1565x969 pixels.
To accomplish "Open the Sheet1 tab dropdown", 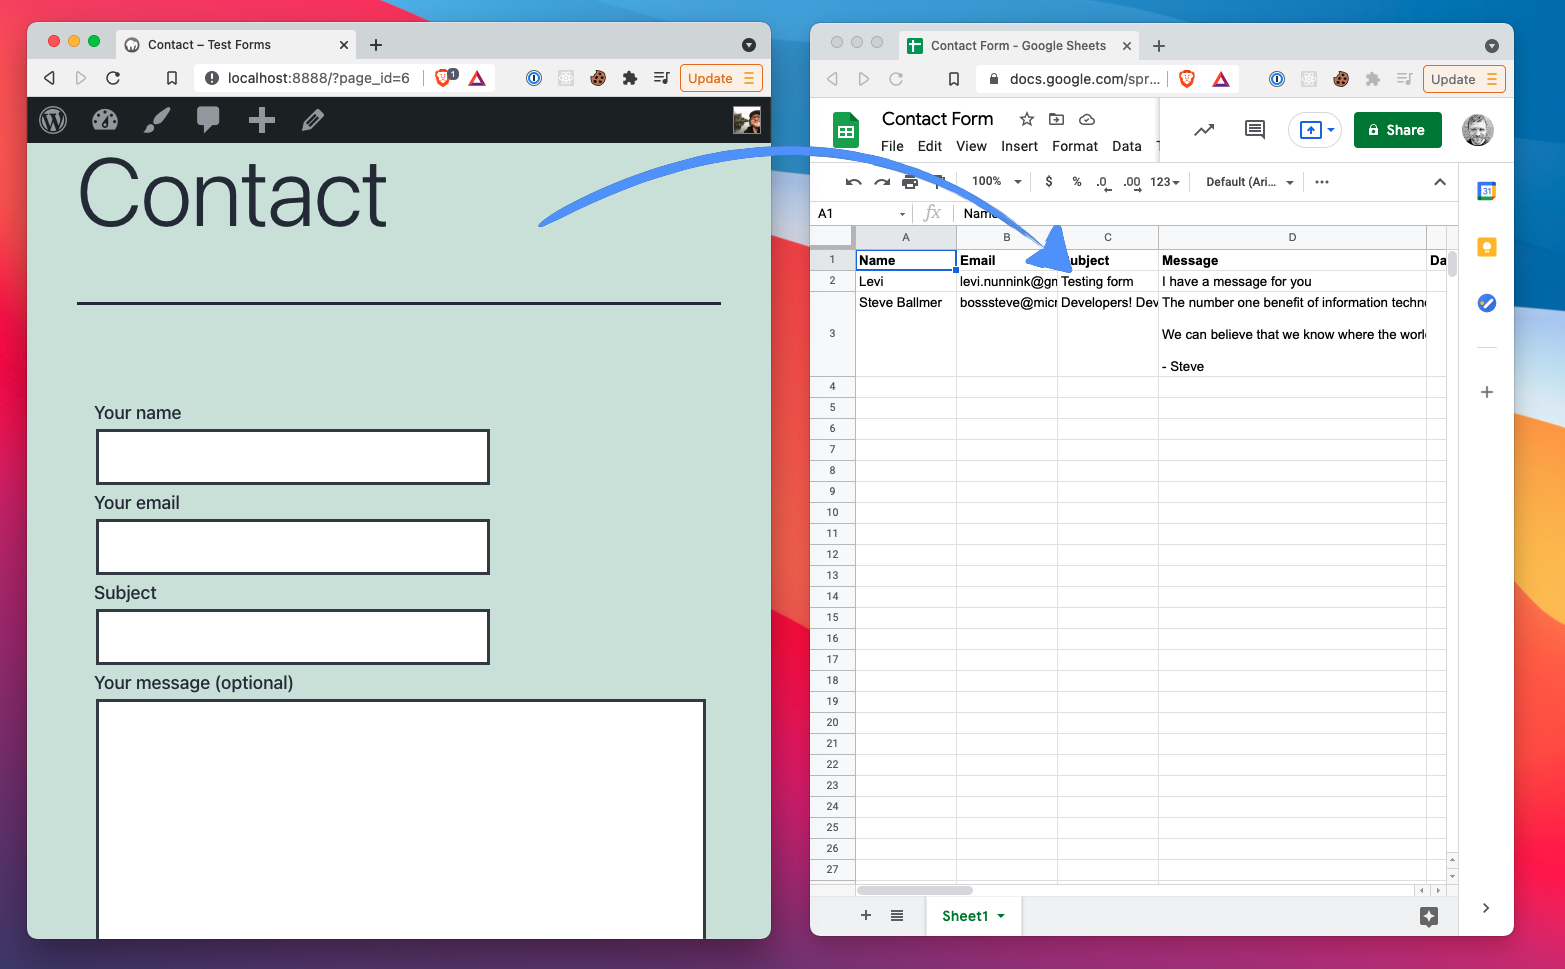I will (x=1001, y=916).
